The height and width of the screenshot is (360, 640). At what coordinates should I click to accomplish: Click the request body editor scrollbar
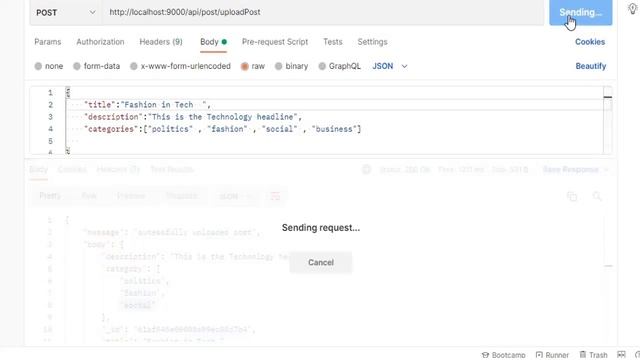608,120
